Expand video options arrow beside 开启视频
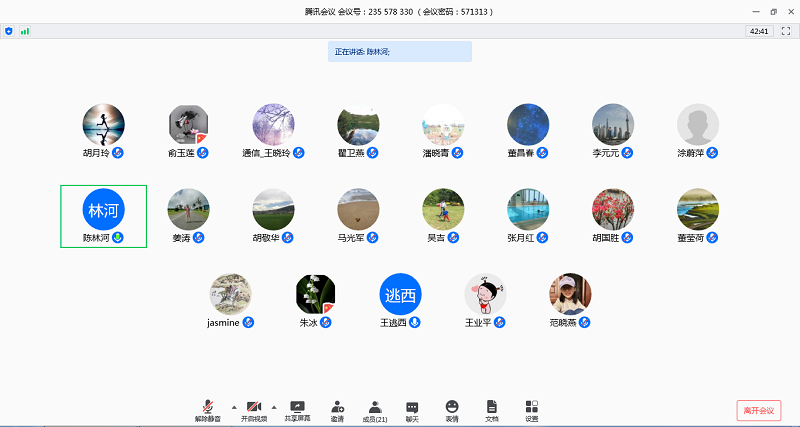The height and width of the screenshot is (427, 800). 276,407
